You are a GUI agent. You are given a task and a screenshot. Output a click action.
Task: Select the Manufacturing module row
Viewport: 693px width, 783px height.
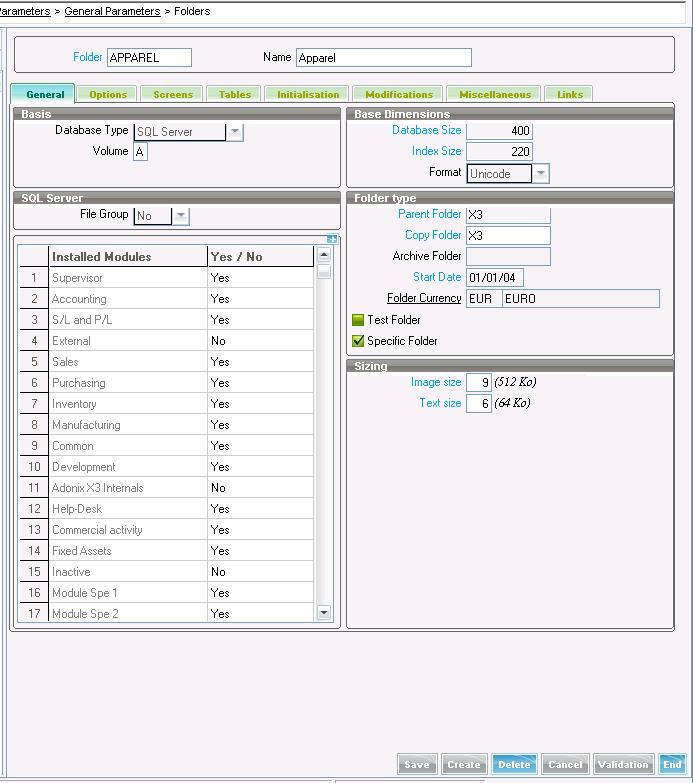[167, 424]
